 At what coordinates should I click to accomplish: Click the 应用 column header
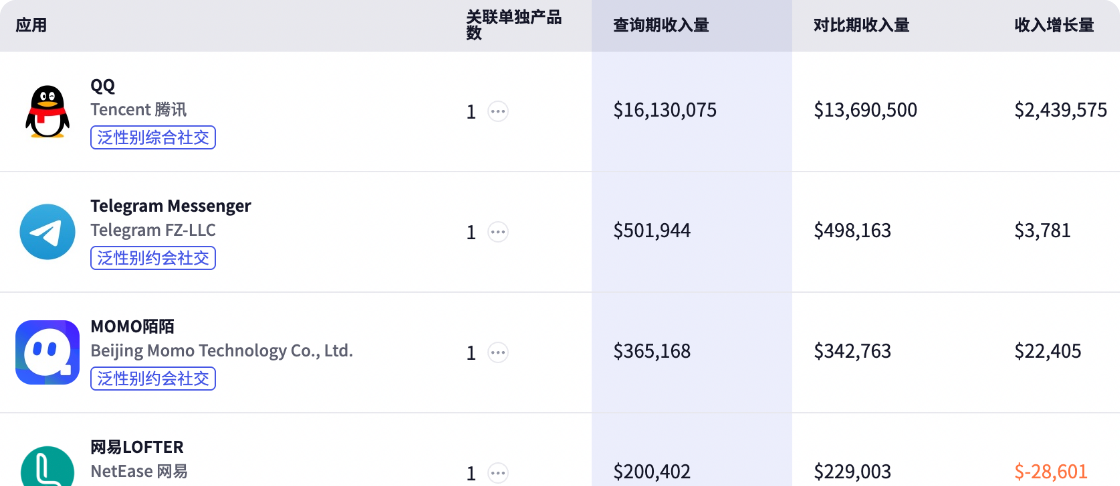point(31,25)
